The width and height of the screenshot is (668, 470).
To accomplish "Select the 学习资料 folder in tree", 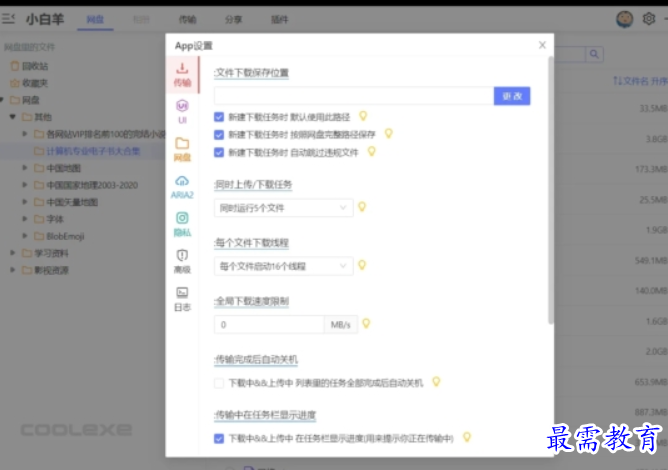I will [x=51, y=253].
